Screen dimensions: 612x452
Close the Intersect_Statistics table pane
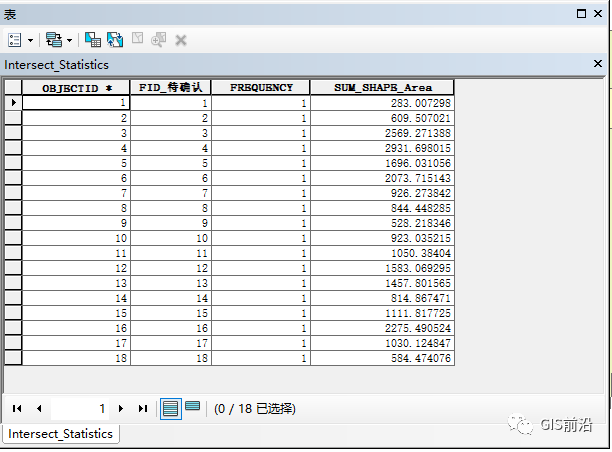click(598, 64)
